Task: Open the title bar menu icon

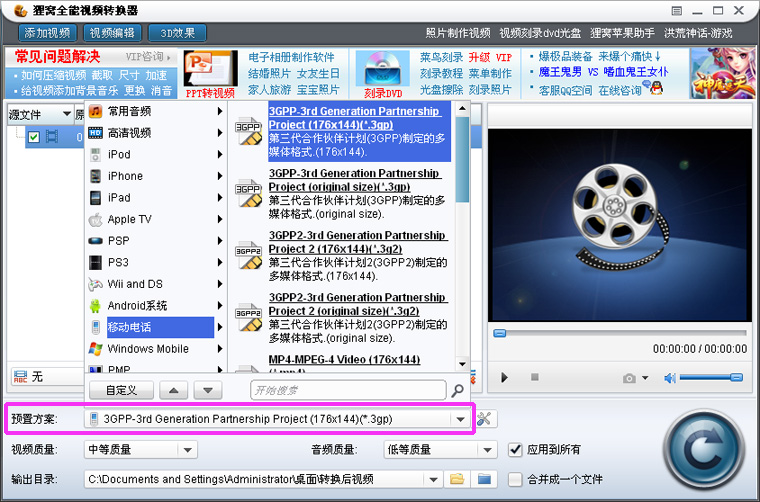Action: click(x=677, y=11)
